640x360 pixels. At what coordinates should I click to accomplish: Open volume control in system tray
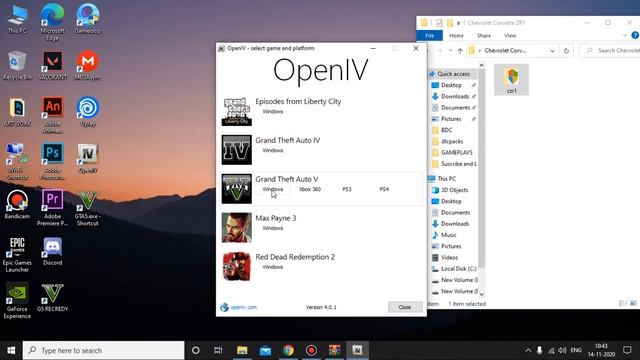562,350
